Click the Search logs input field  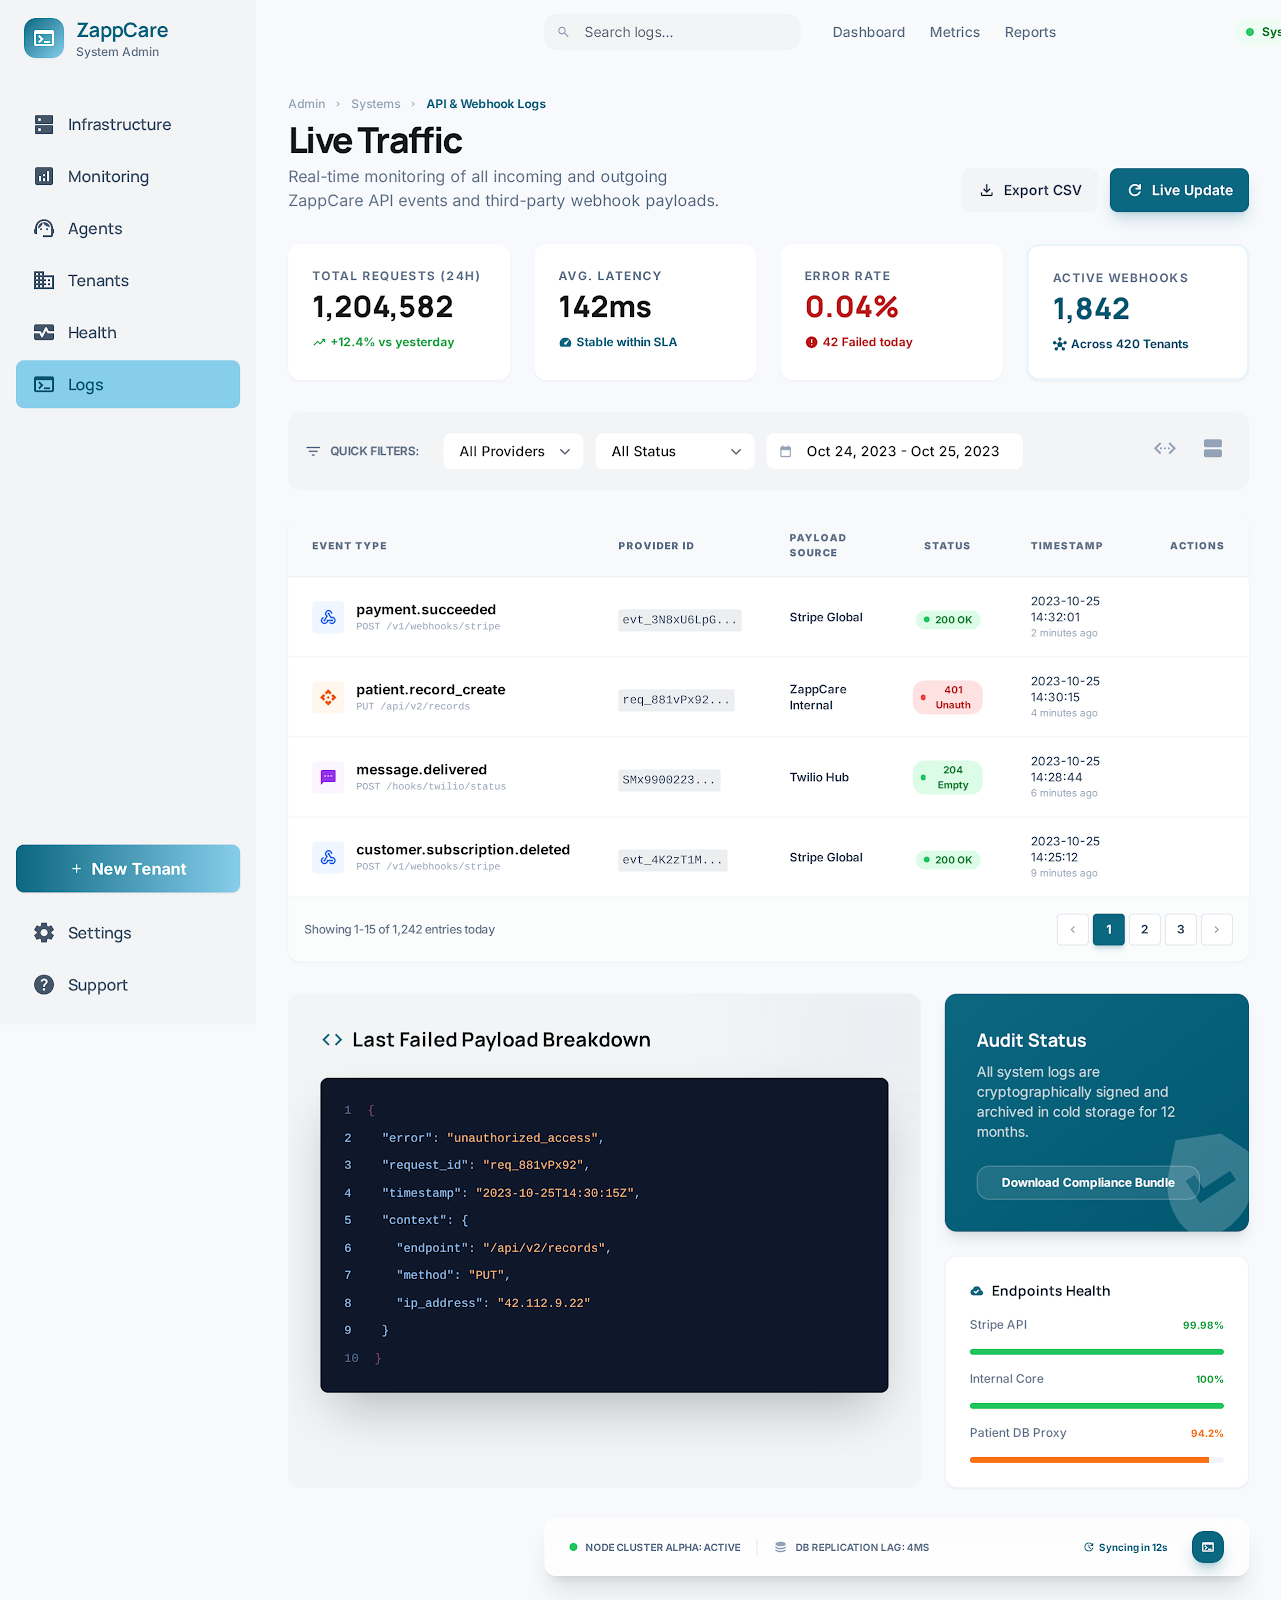[672, 32]
